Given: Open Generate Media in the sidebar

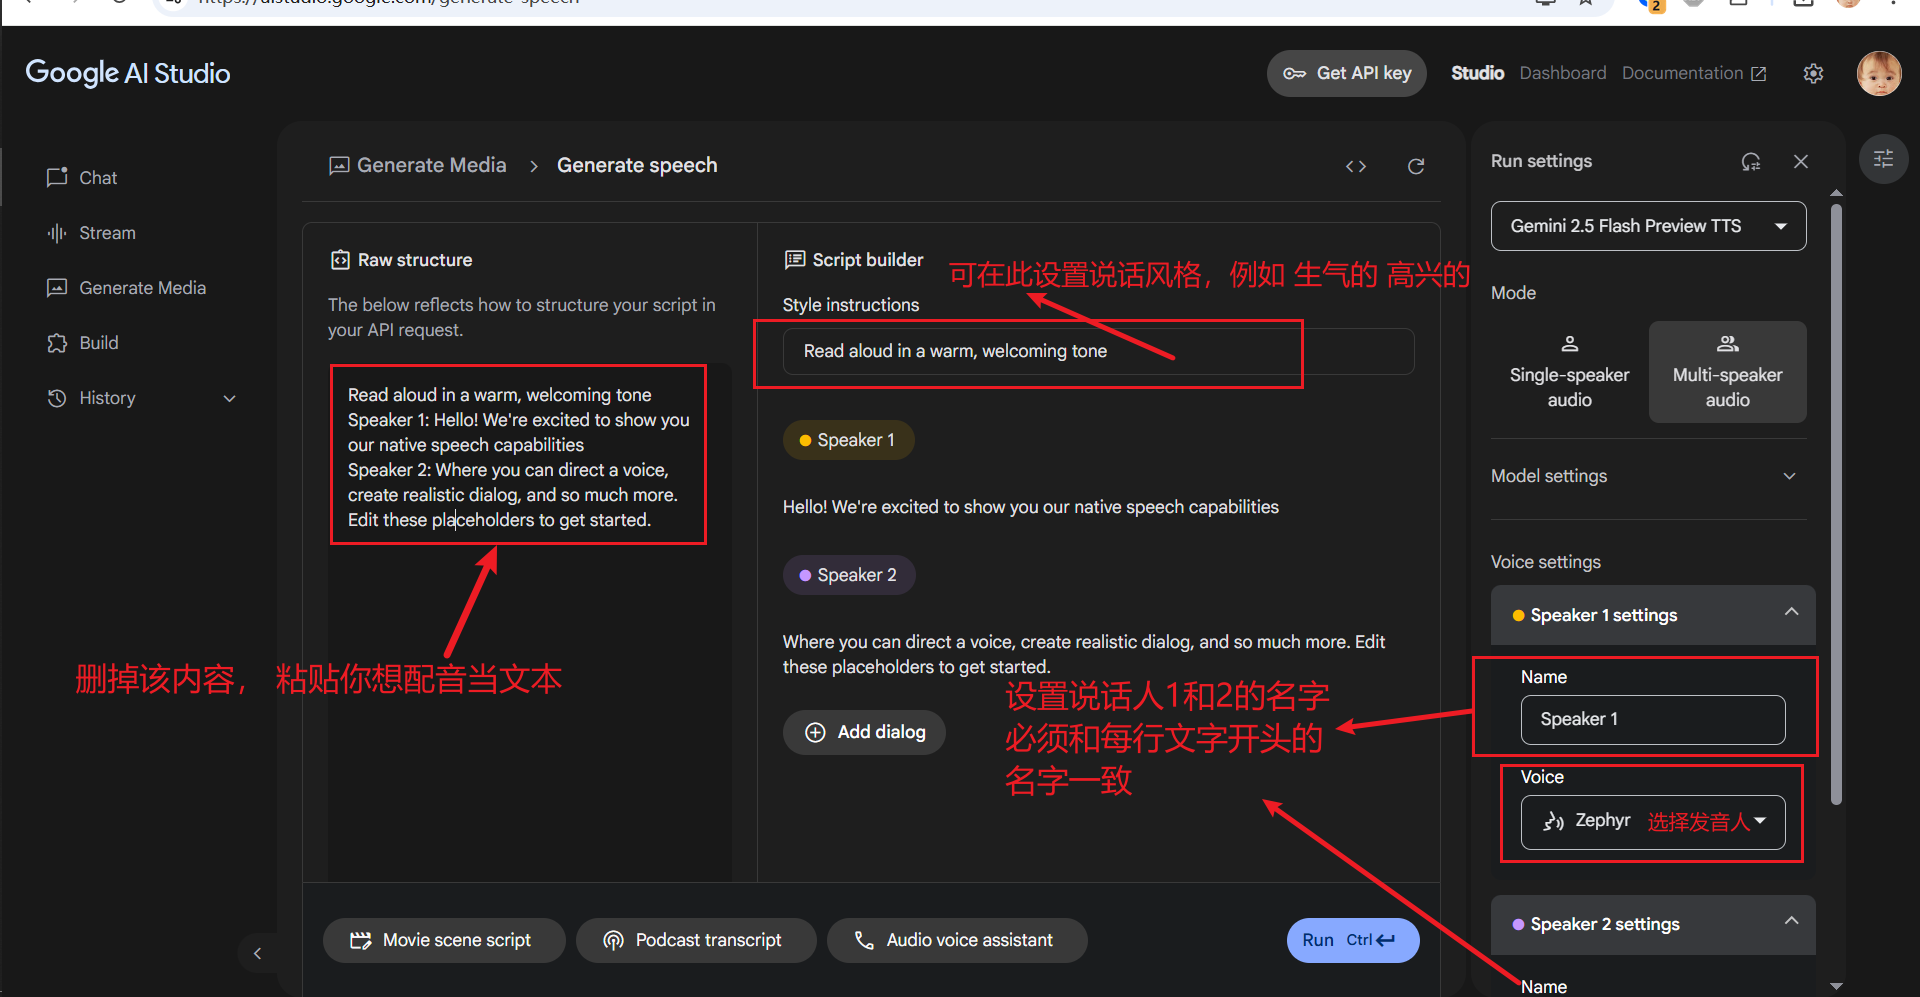Looking at the screenshot, I should coord(126,288).
